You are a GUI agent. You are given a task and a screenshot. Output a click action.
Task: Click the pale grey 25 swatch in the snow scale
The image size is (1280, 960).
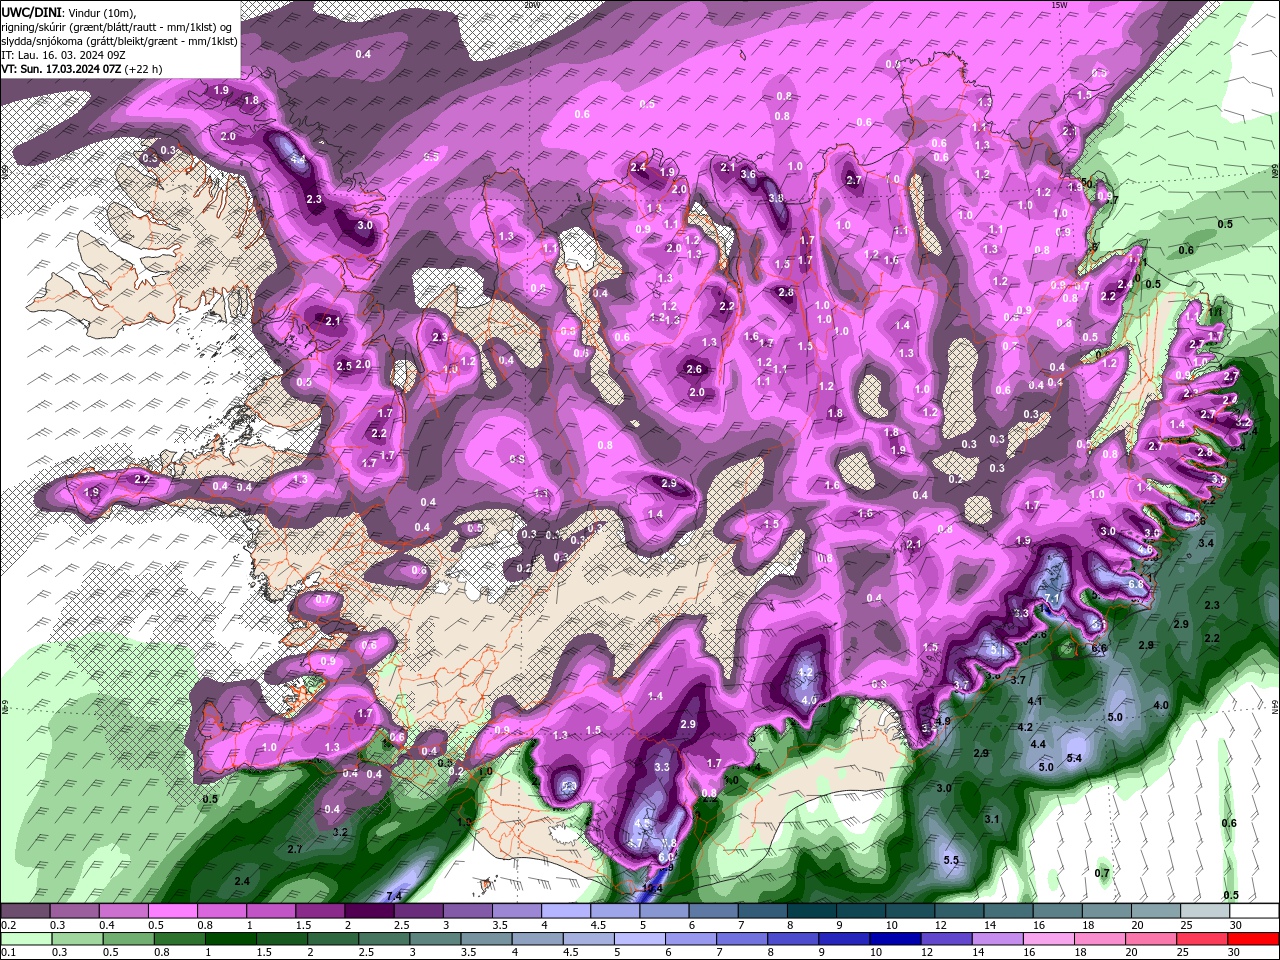click(x=1205, y=912)
